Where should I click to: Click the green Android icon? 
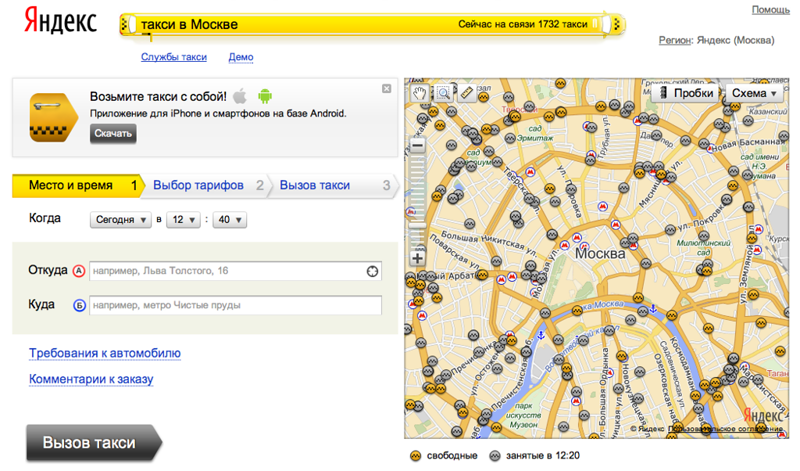(265, 95)
